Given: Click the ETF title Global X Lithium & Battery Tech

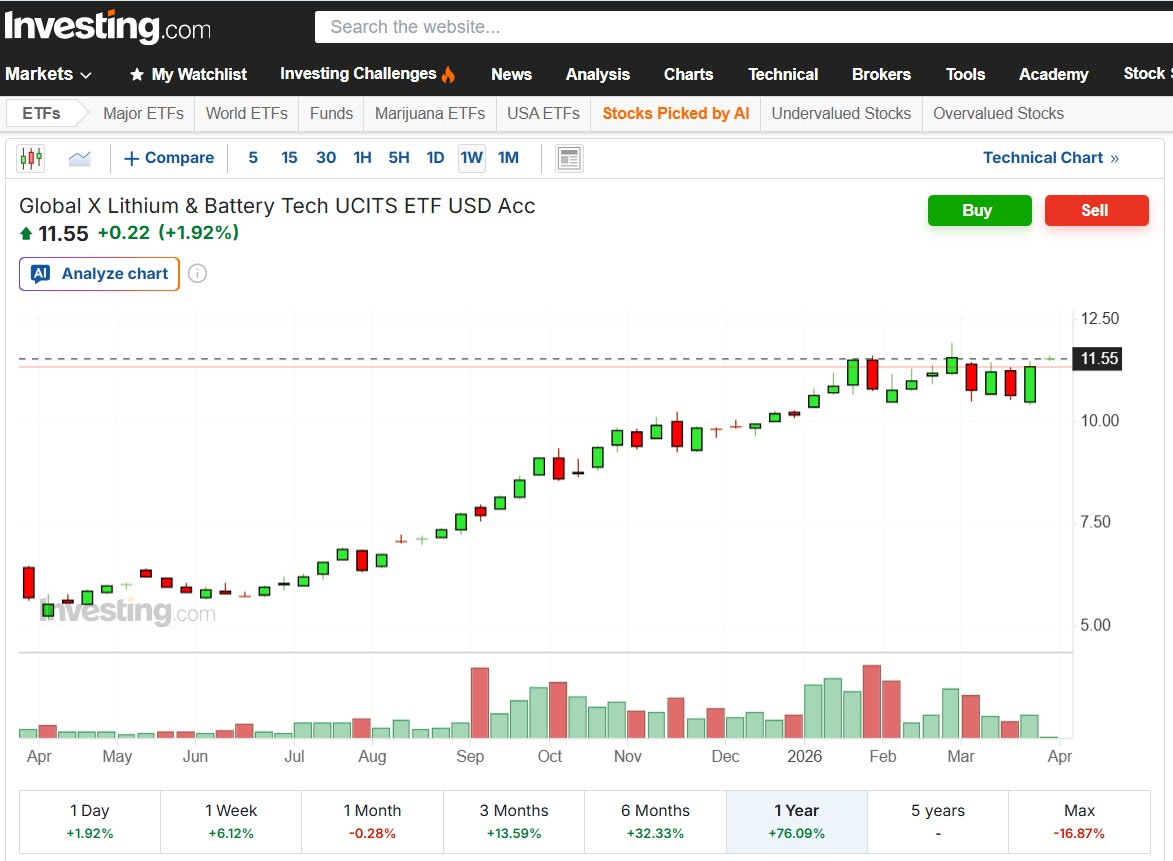Looking at the screenshot, I should [277, 206].
